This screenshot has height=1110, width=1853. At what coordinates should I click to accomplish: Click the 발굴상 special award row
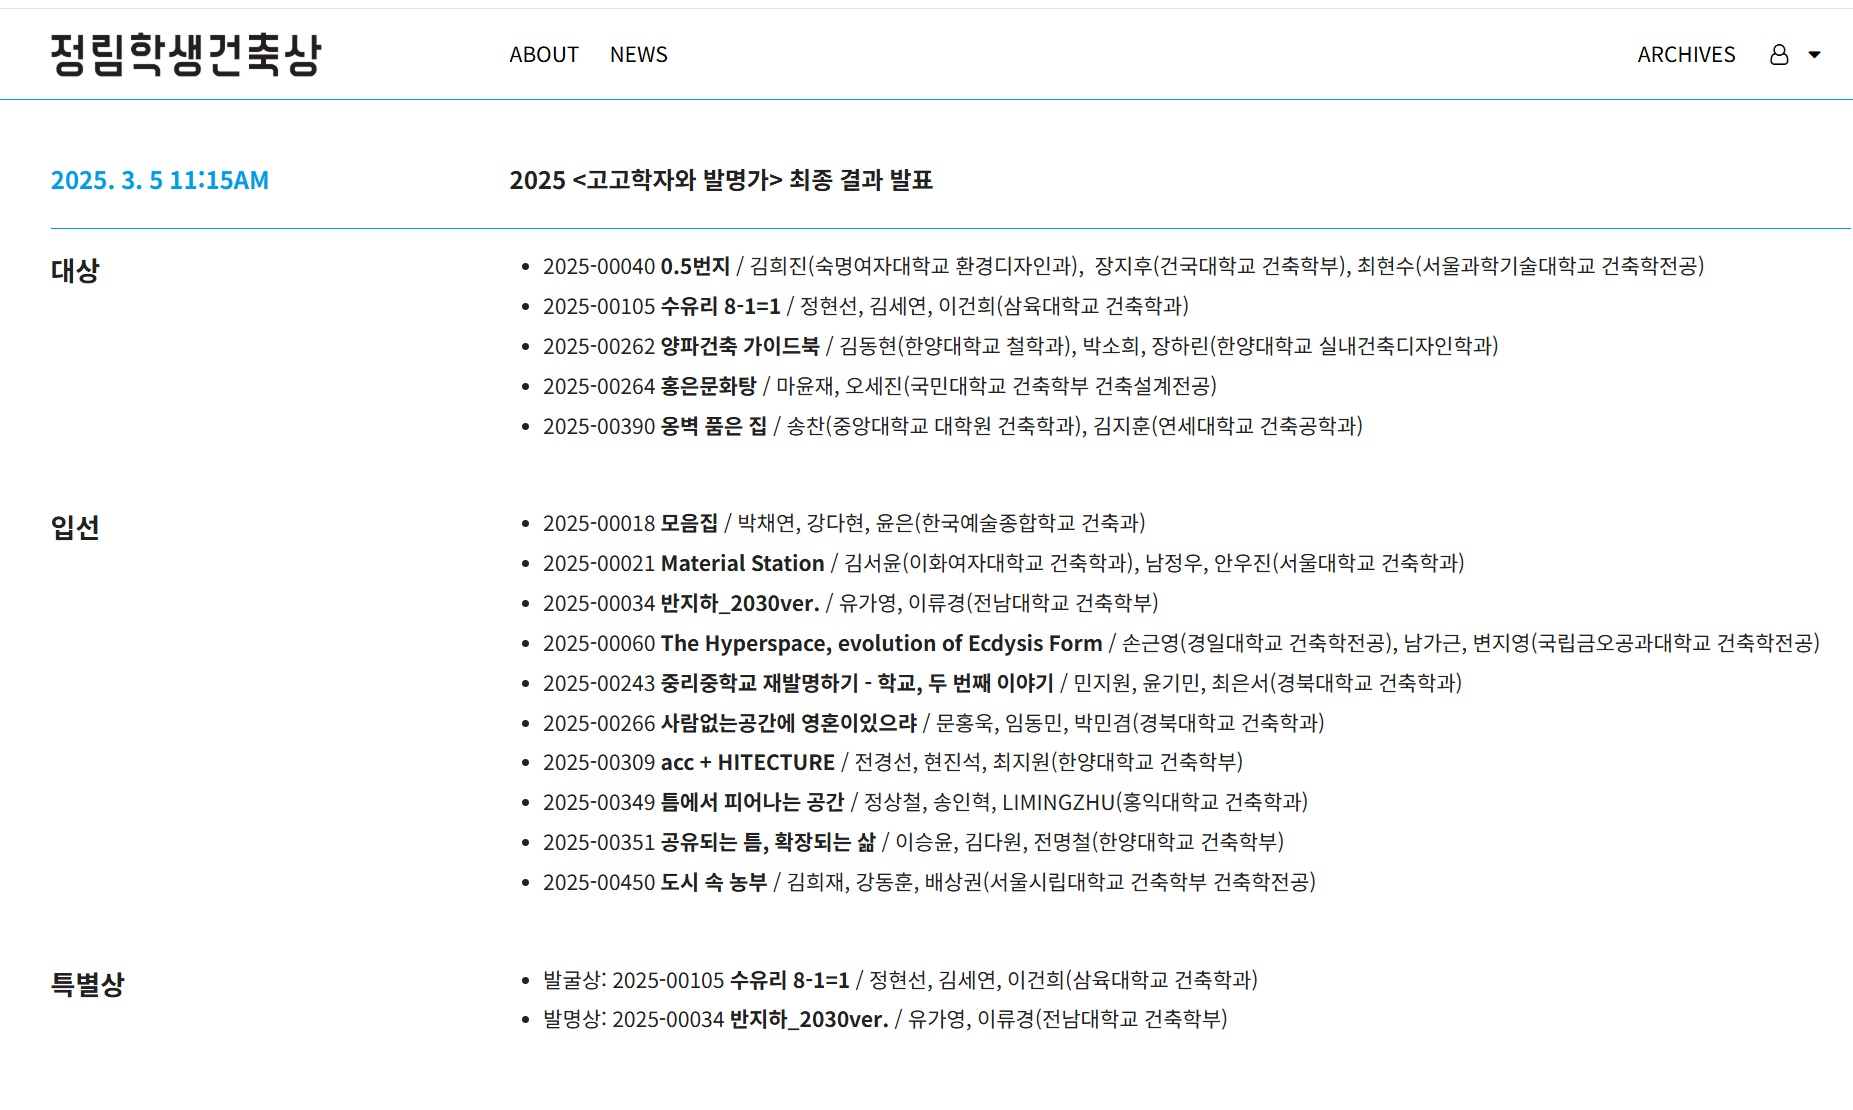[900, 980]
